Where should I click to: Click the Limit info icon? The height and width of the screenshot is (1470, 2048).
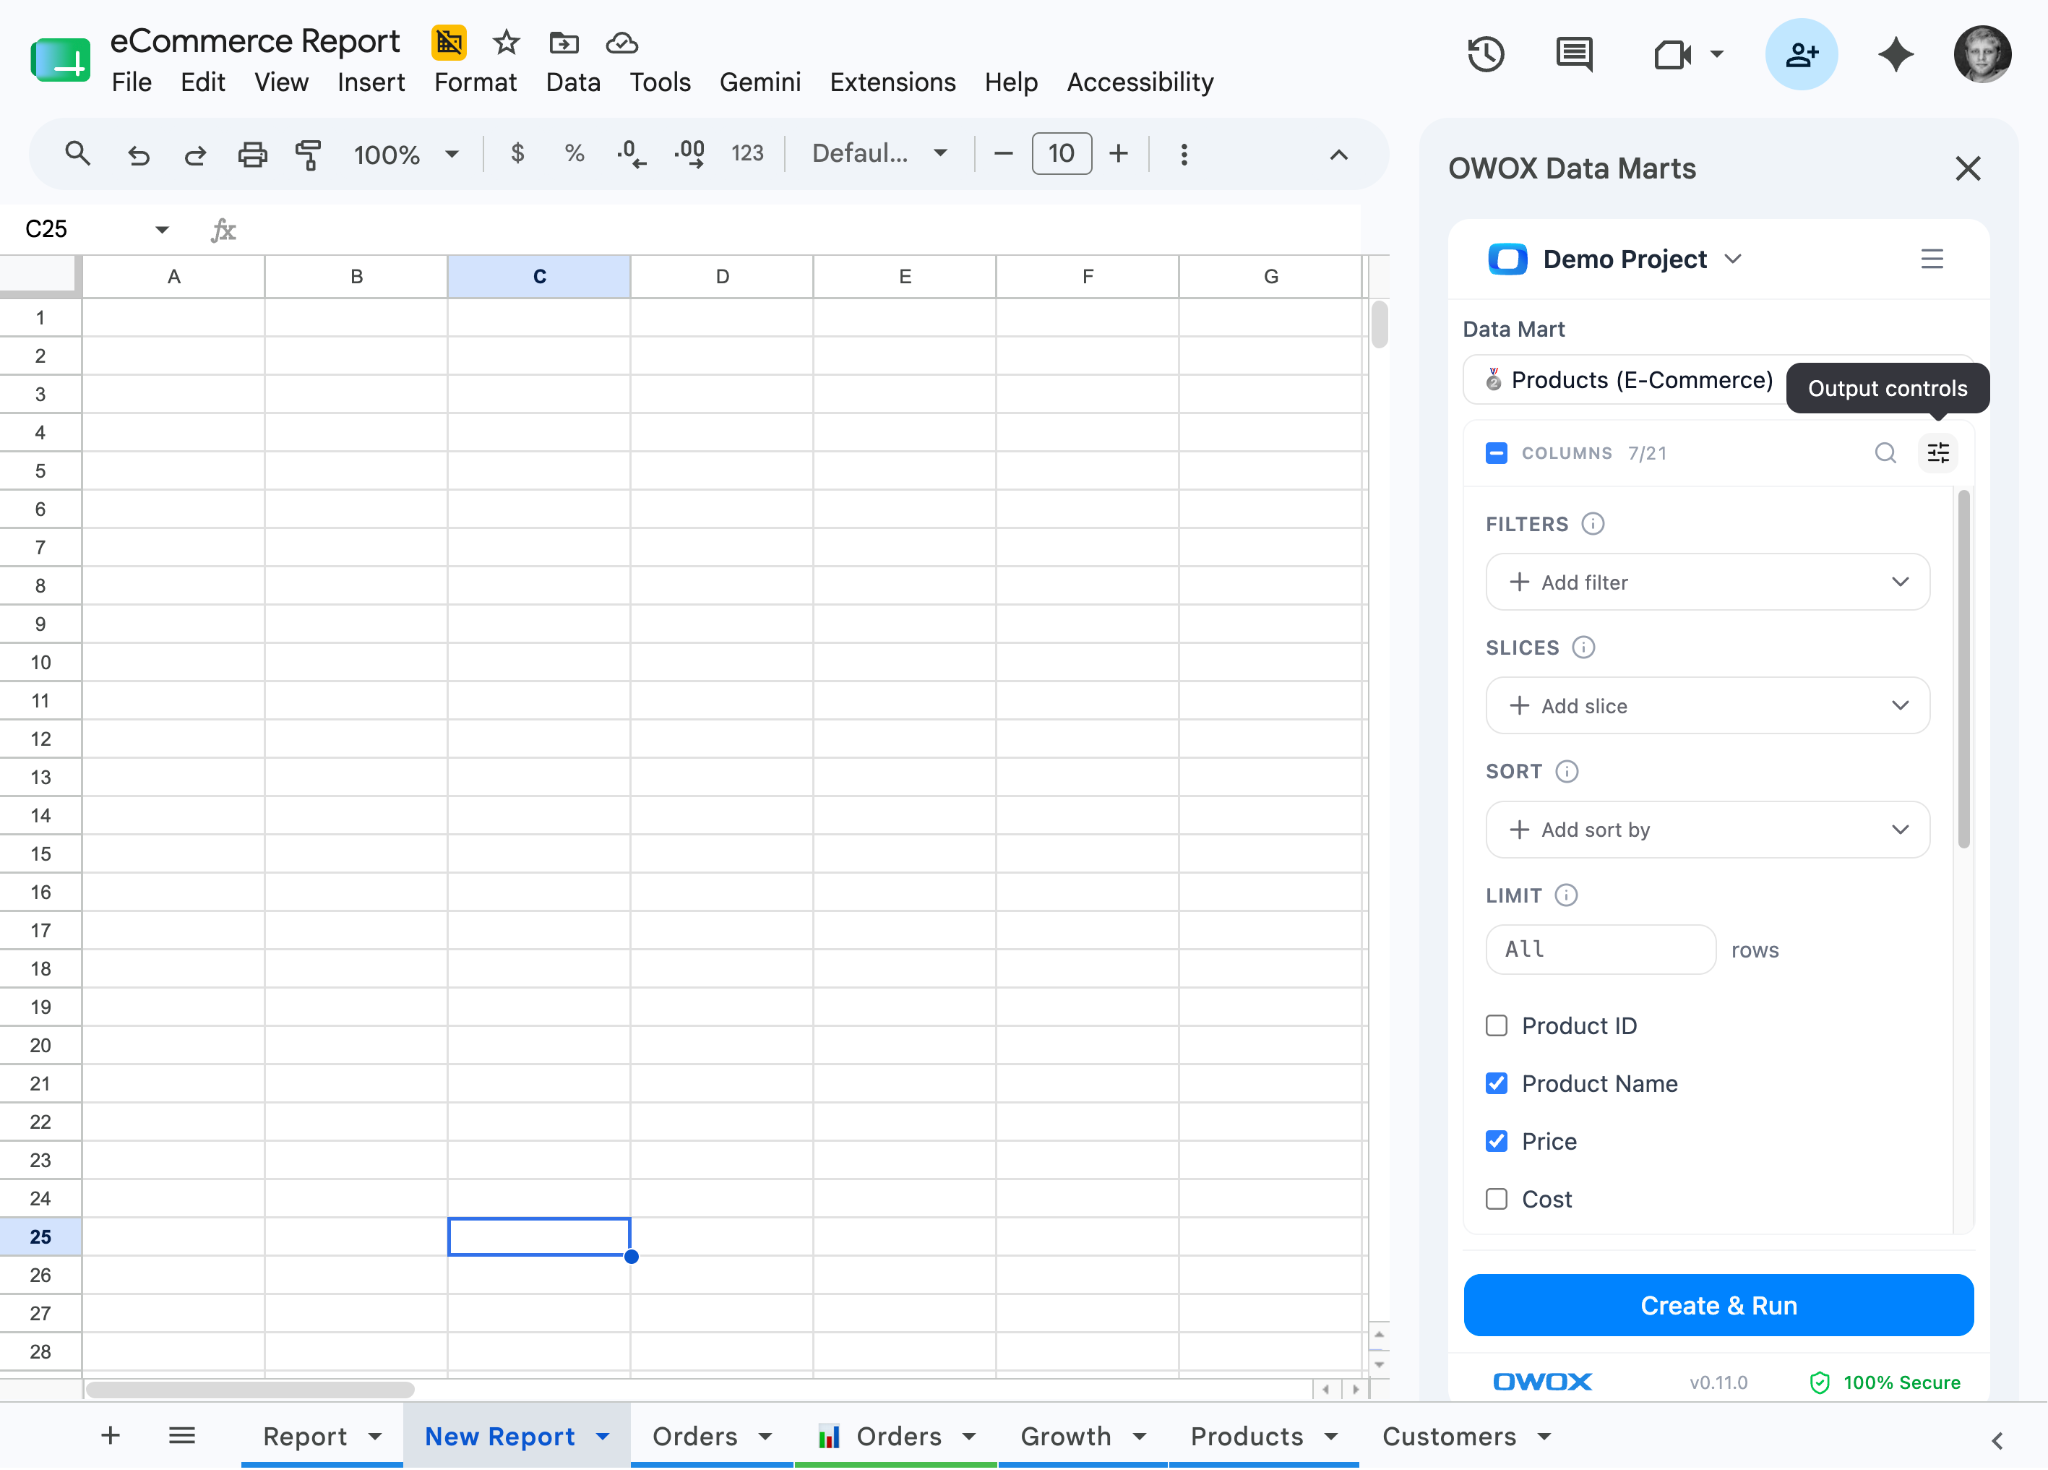click(1566, 896)
